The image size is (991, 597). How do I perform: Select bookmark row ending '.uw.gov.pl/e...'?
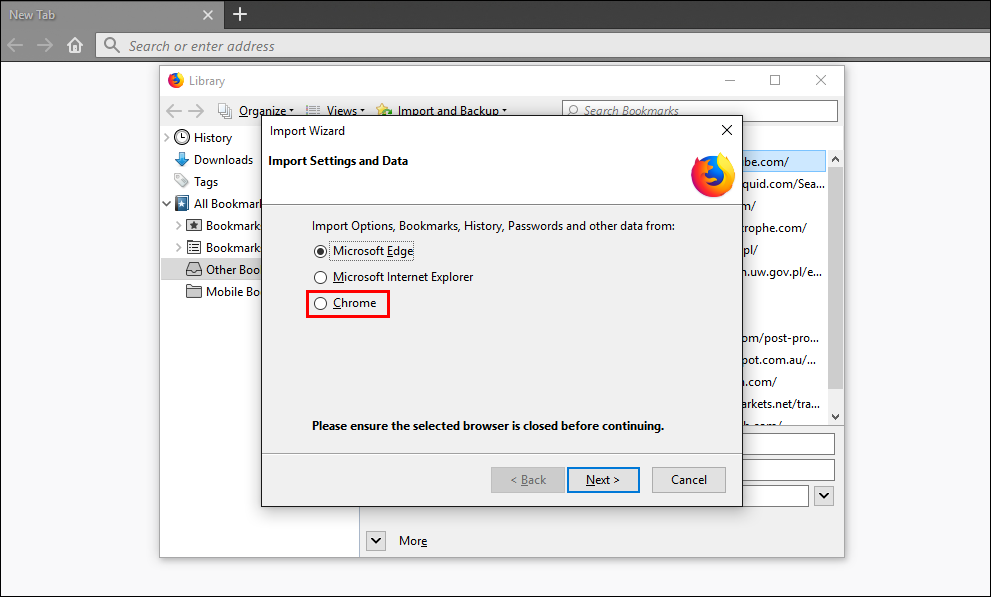point(784,272)
